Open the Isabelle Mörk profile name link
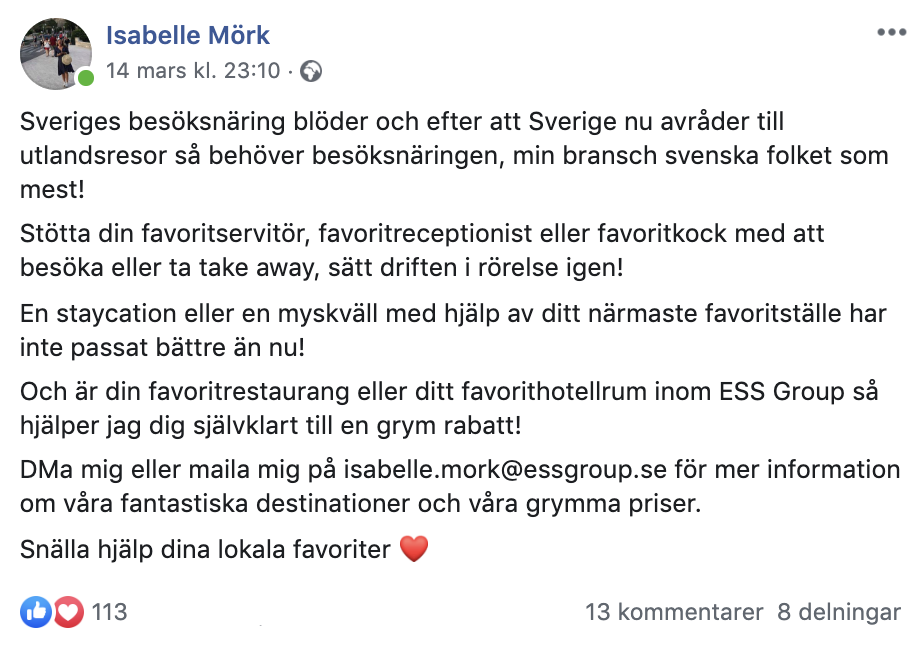This screenshot has width=914, height=646. point(188,36)
